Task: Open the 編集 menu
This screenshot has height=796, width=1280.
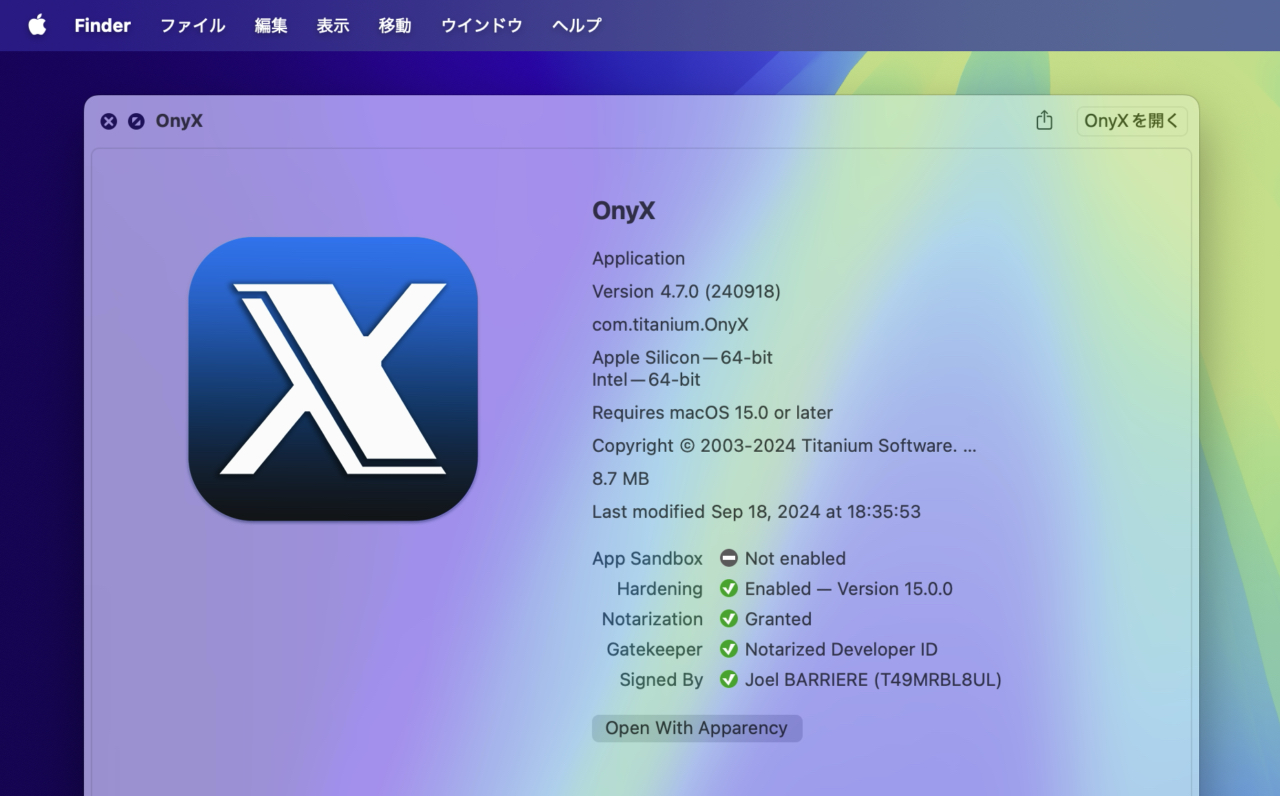Action: (x=271, y=25)
